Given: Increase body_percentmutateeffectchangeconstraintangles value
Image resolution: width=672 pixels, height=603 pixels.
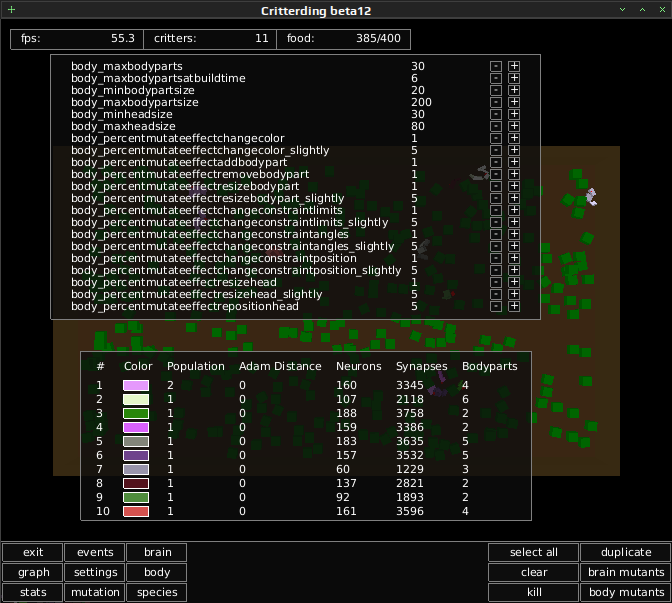Looking at the screenshot, I should coord(514,234).
